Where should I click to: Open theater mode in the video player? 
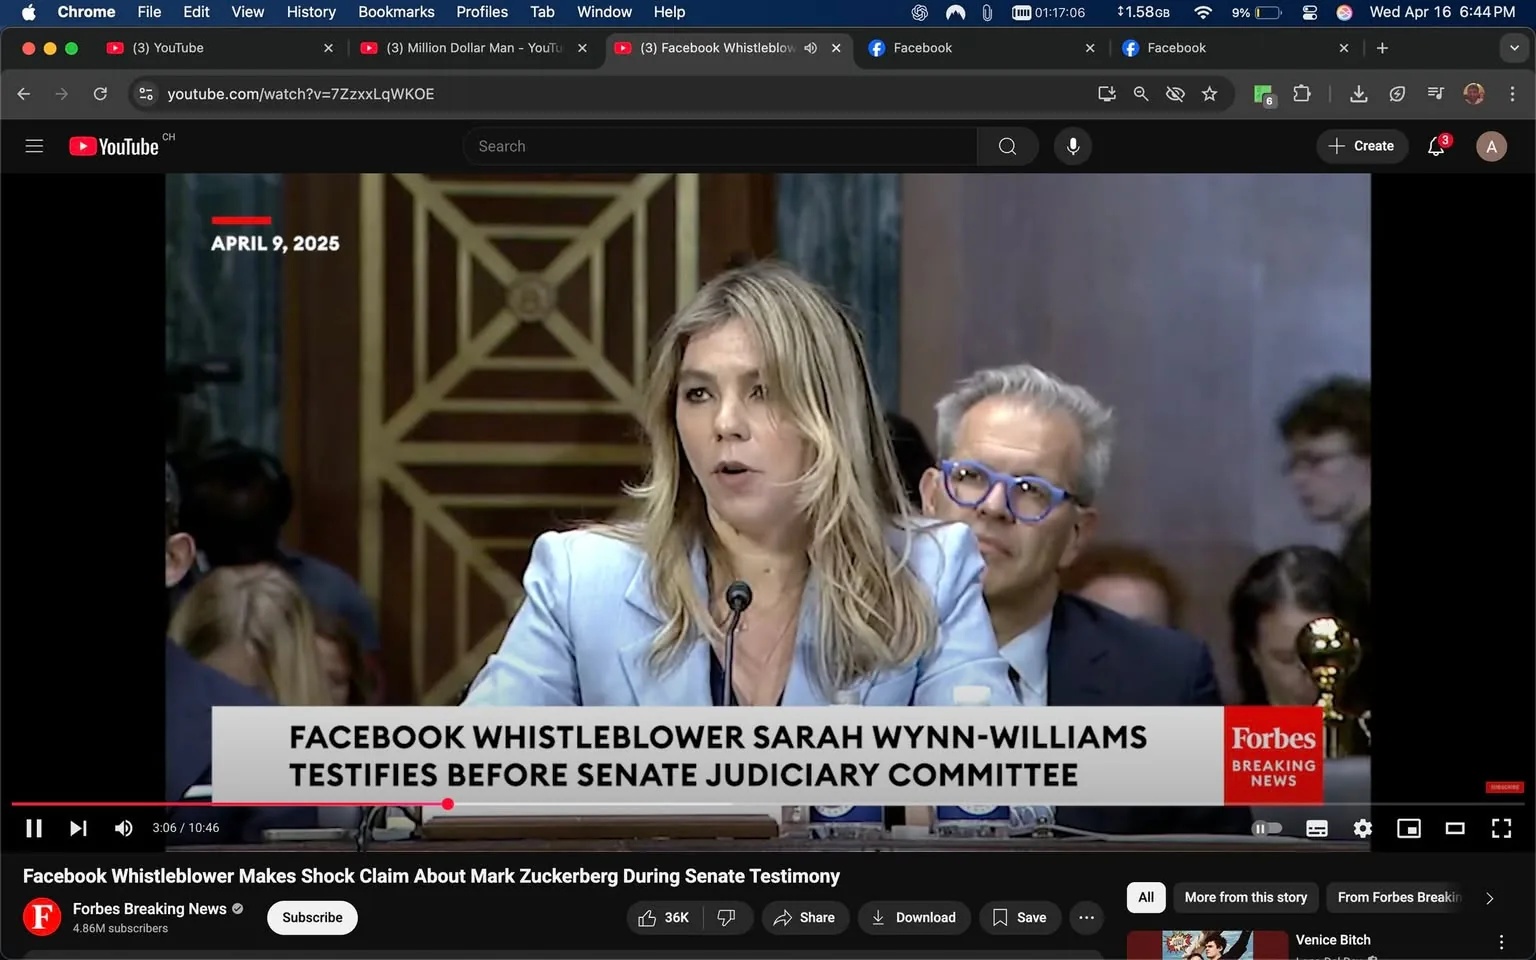(1455, 828)
